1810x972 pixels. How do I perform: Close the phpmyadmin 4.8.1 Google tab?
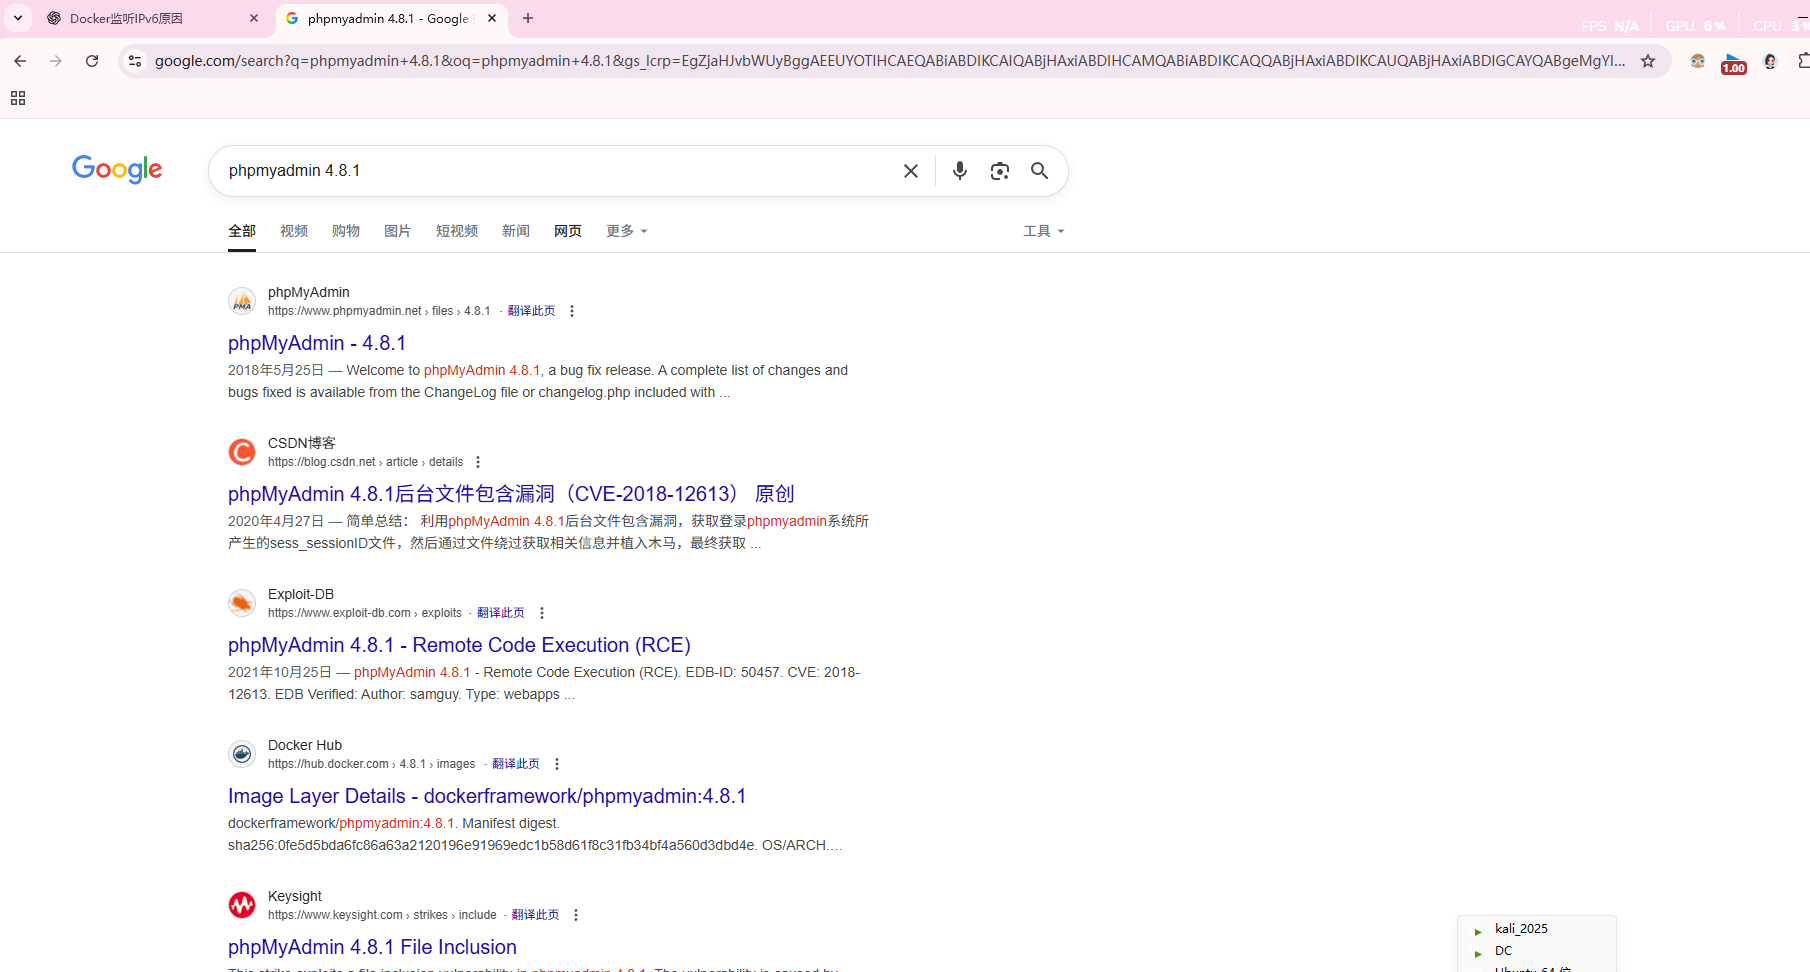pos(492,18)
